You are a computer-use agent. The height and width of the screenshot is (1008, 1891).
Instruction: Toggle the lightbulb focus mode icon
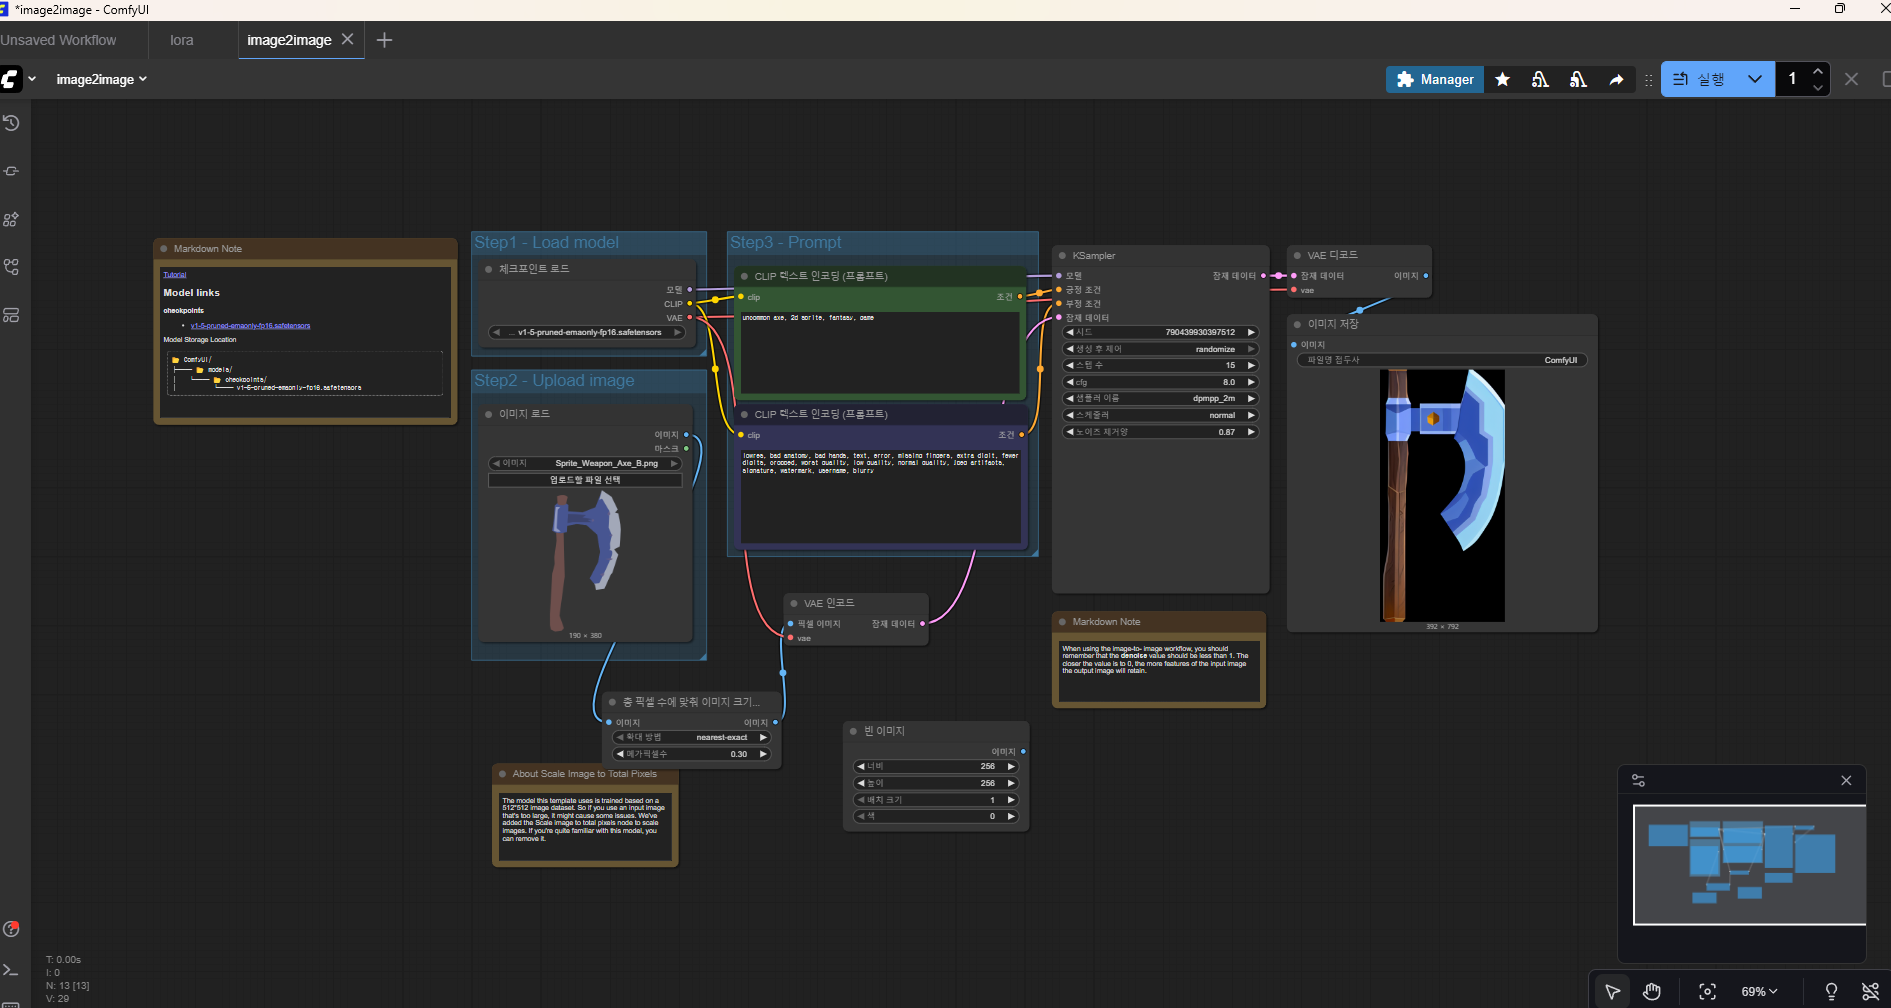tap(1831, 991)
